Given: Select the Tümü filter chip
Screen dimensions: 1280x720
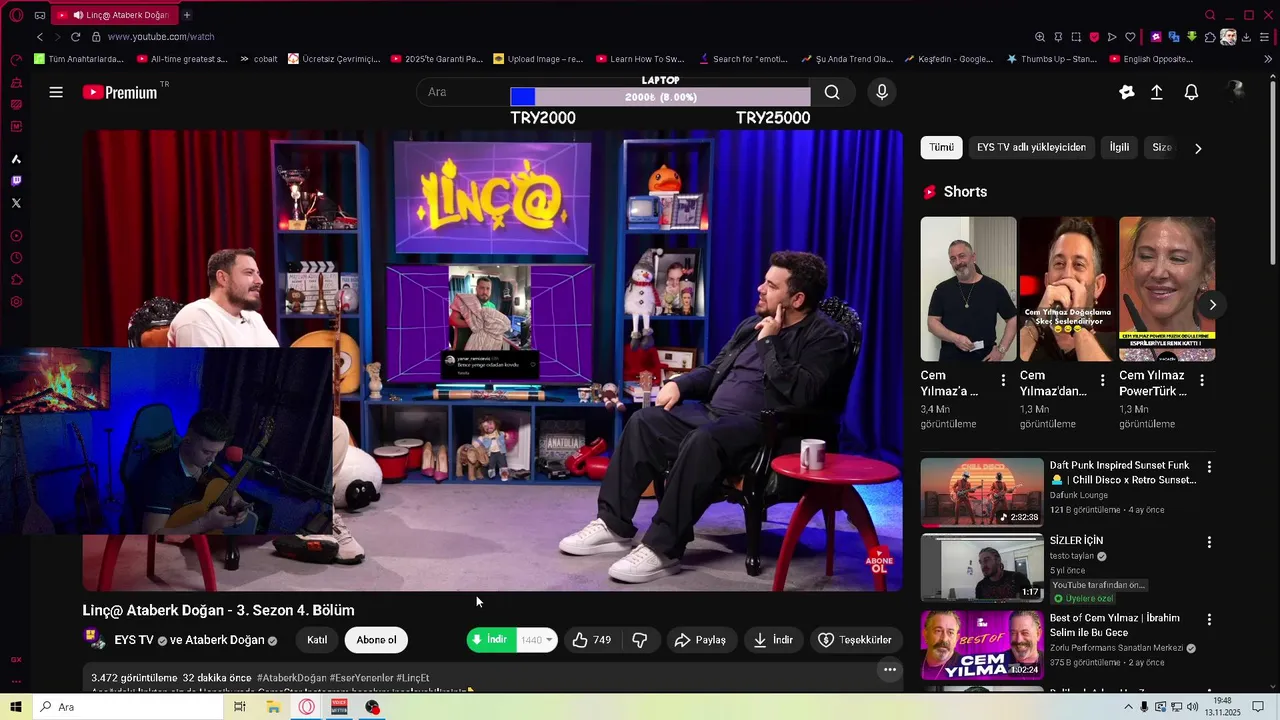Looking at the screenshot, I should click(x=941, y=147).
